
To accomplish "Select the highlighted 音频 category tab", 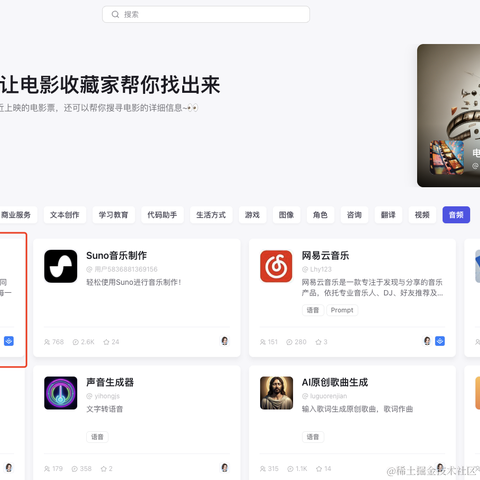I will pos(456,215).
